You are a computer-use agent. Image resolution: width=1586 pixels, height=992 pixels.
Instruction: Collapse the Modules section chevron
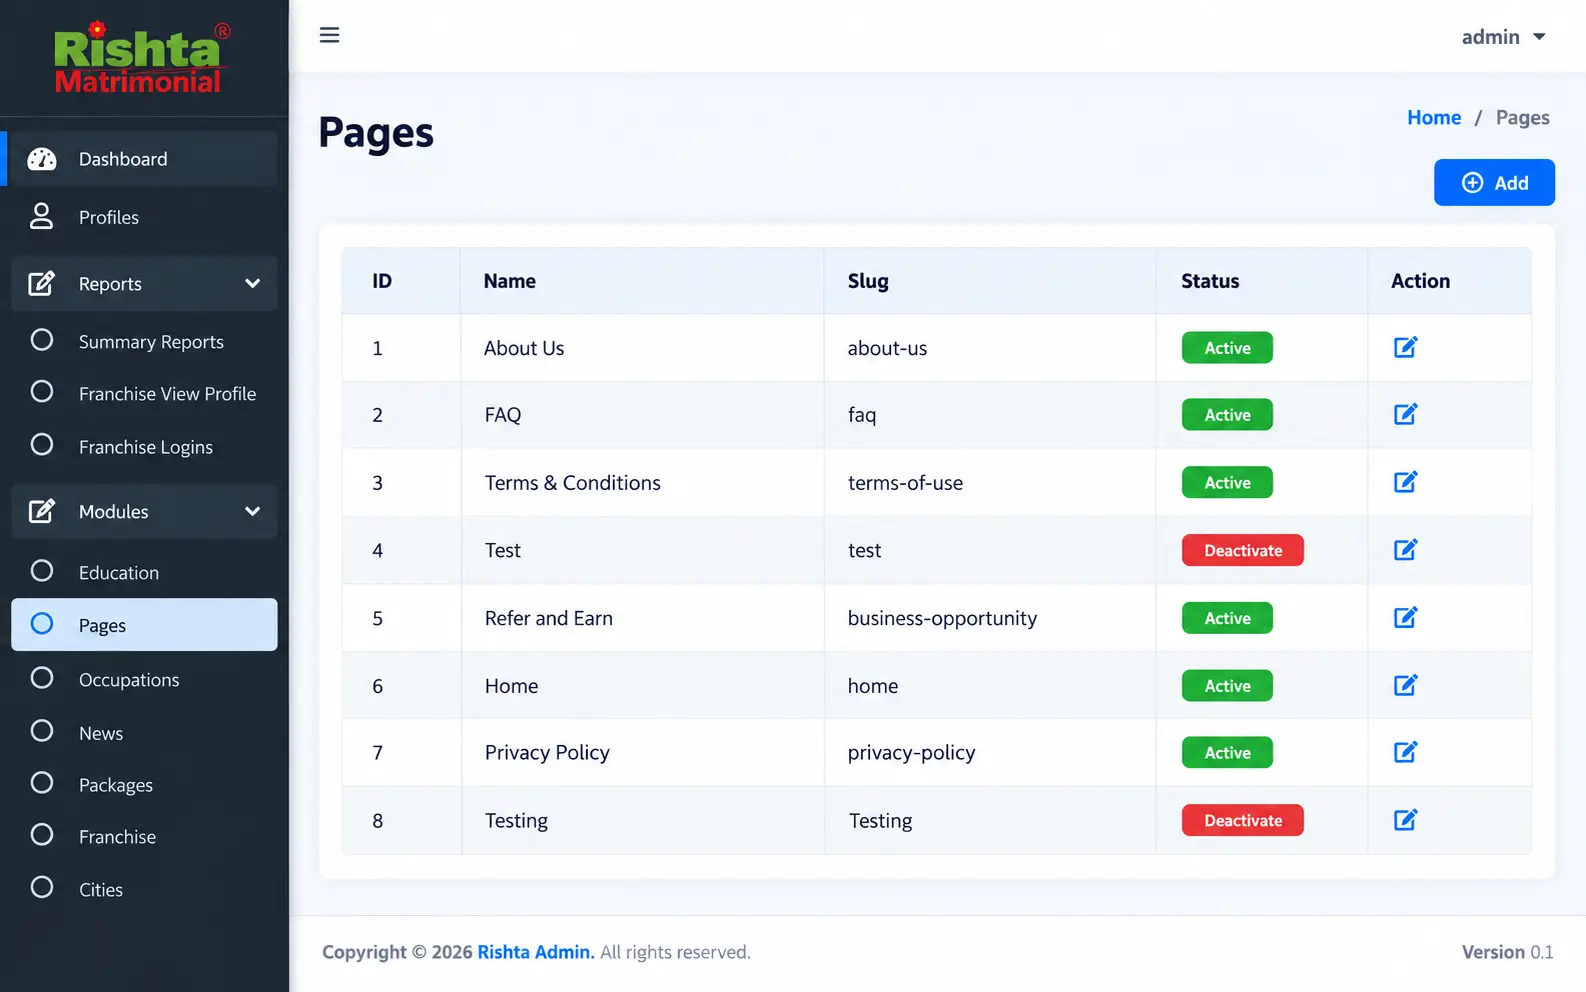[253, 512]
